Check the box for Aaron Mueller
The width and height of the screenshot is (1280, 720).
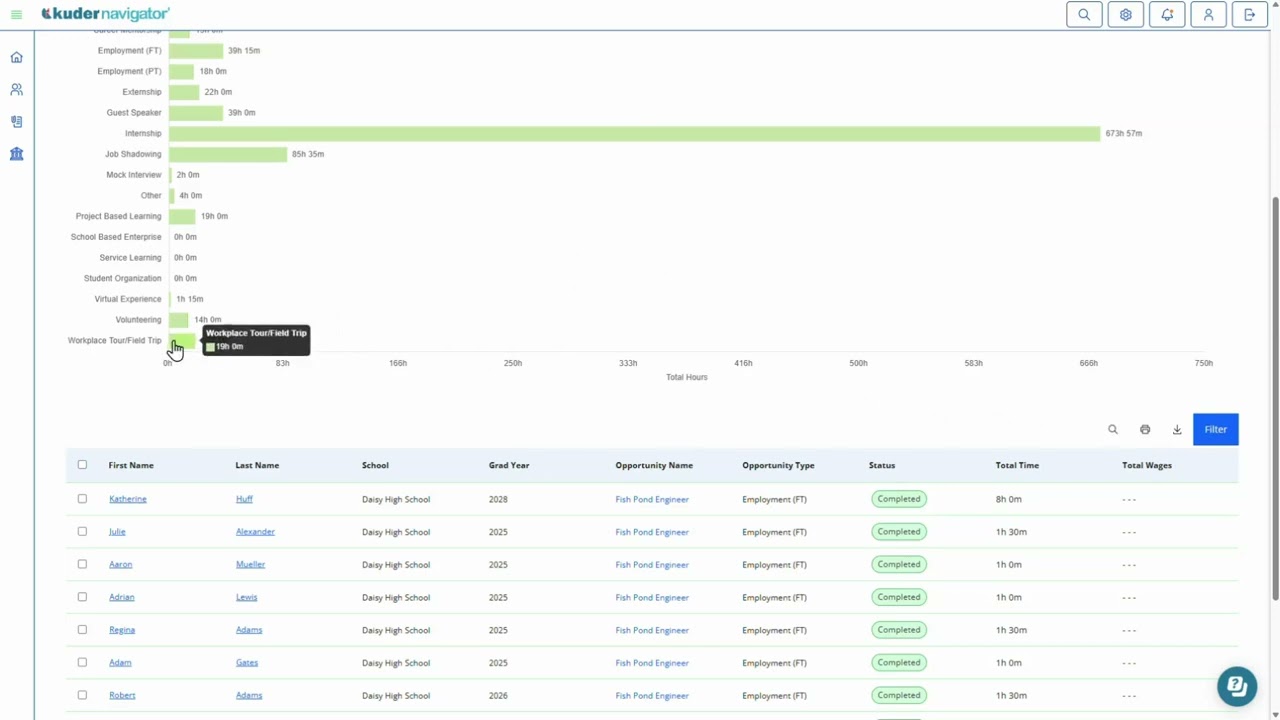tap(82, 564)
